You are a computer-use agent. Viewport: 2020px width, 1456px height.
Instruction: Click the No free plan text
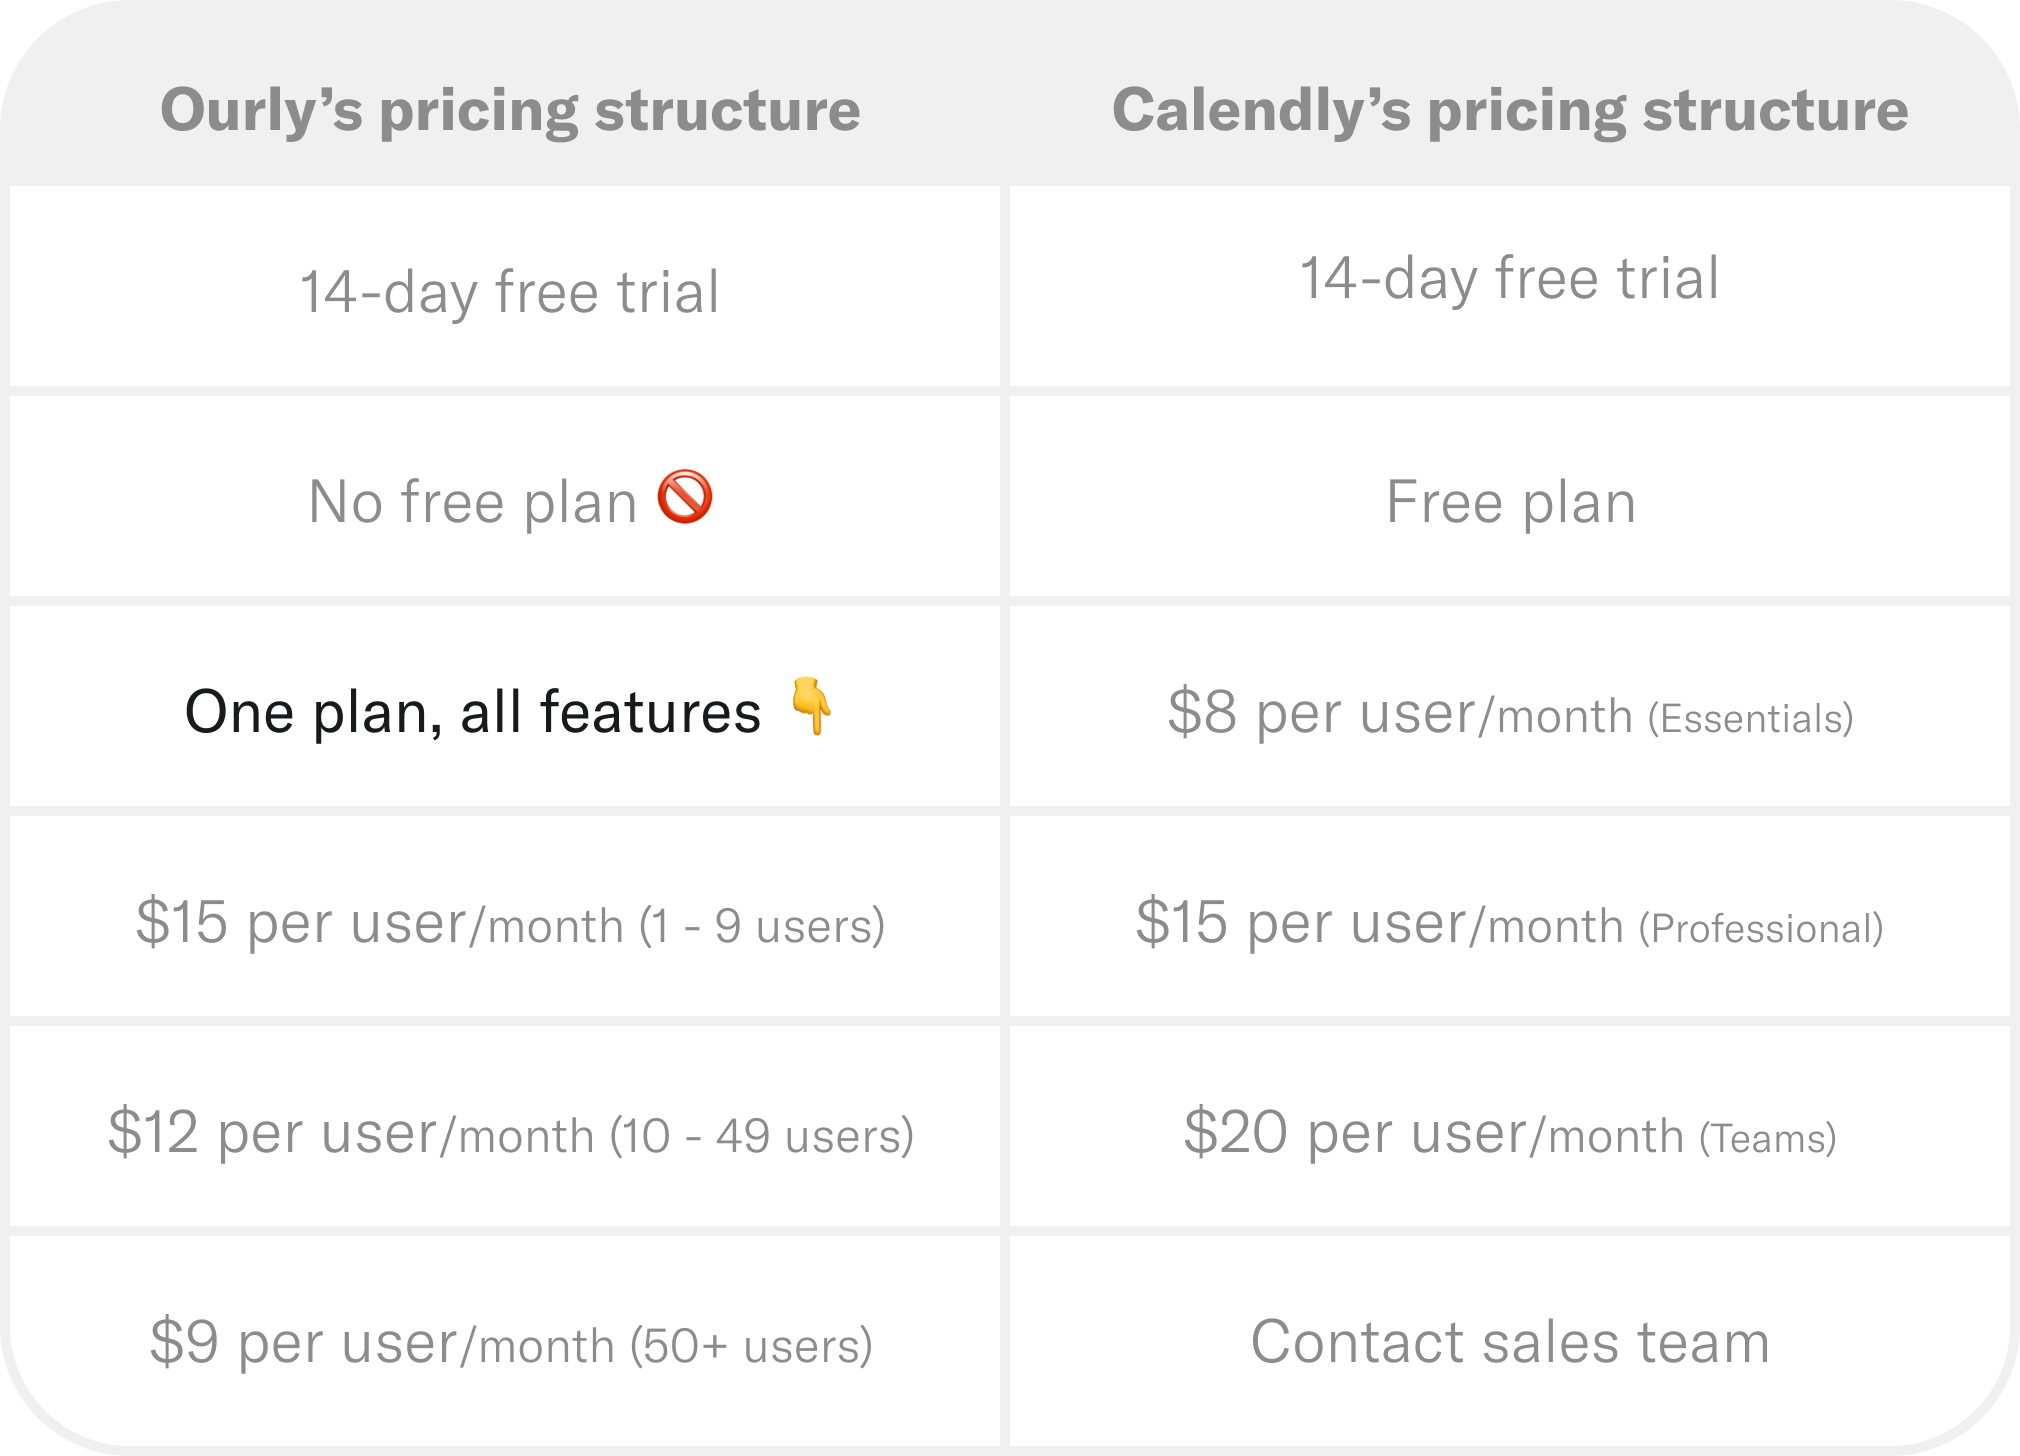pyautogui.click(x=472, y=502)
